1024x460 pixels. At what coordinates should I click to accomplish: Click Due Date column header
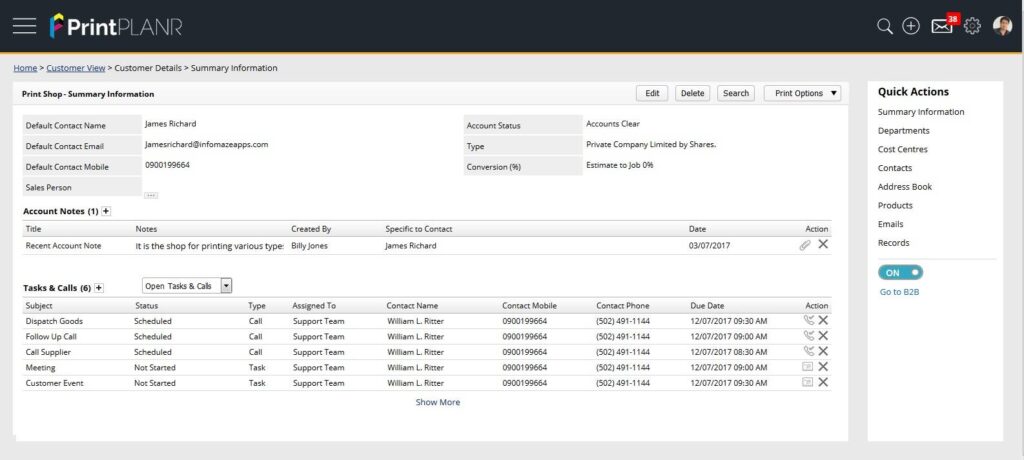click(707, 306)
